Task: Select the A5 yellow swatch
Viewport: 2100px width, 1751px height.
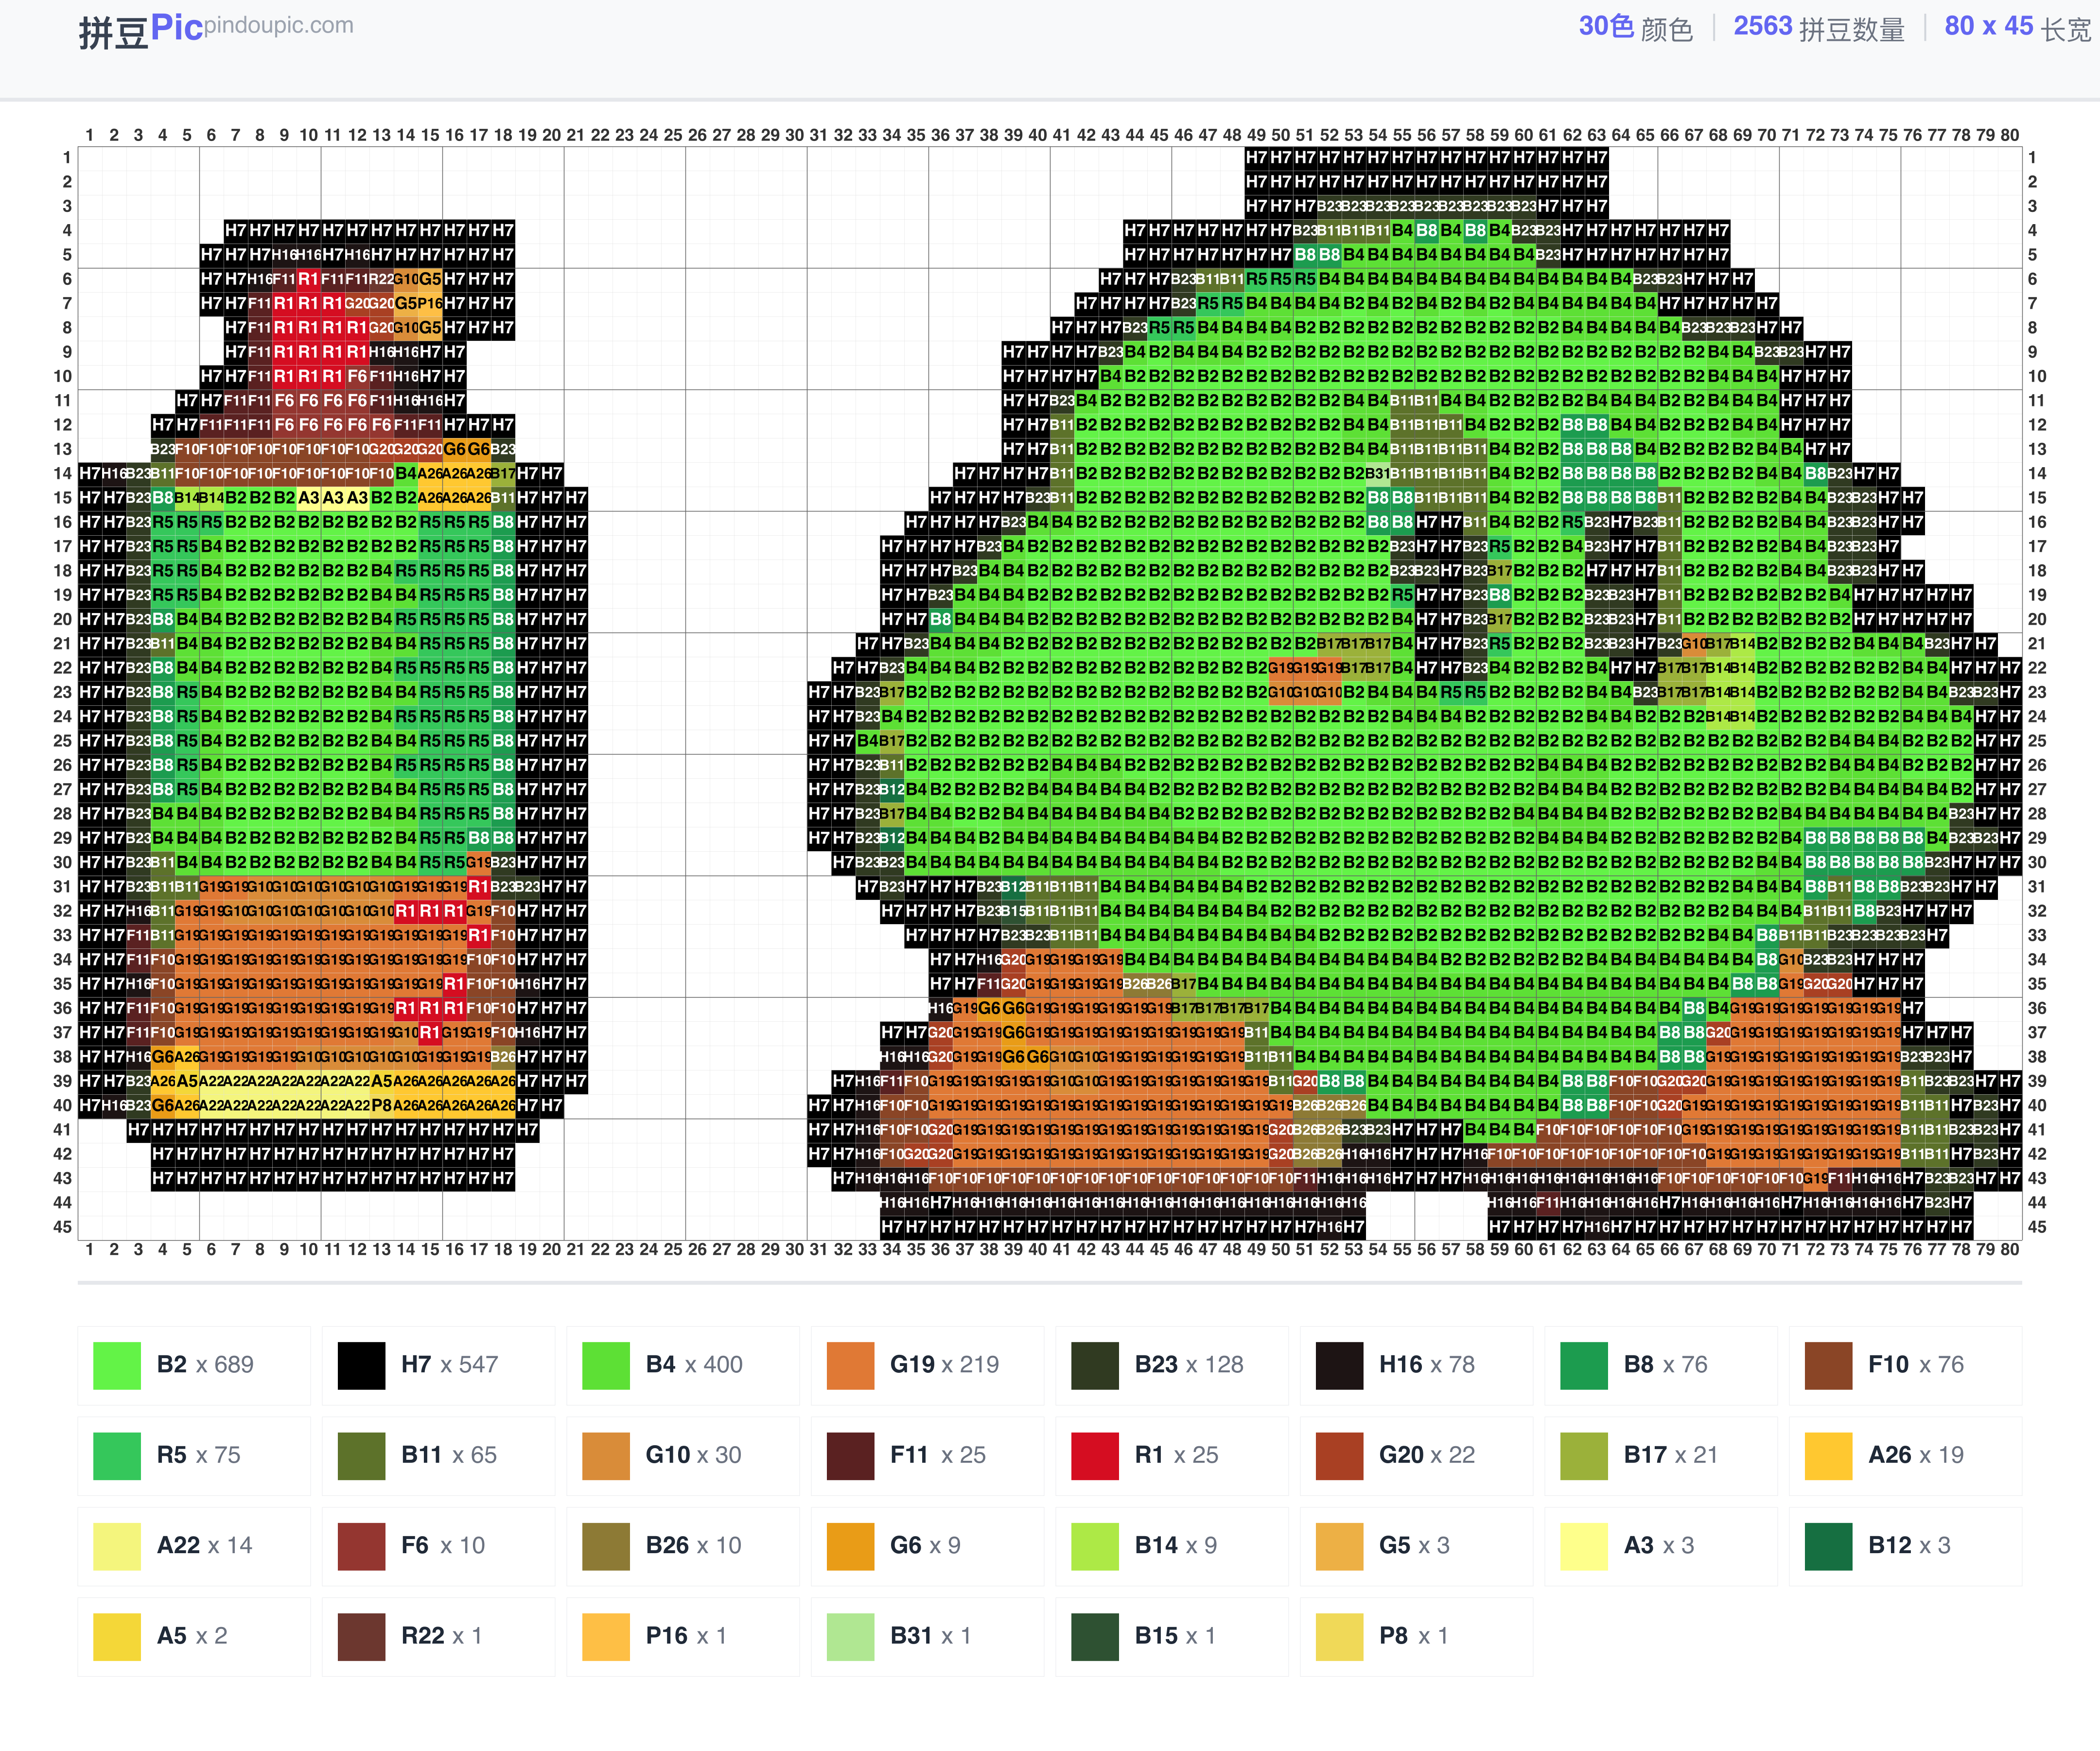Action: click(117, 1636)
